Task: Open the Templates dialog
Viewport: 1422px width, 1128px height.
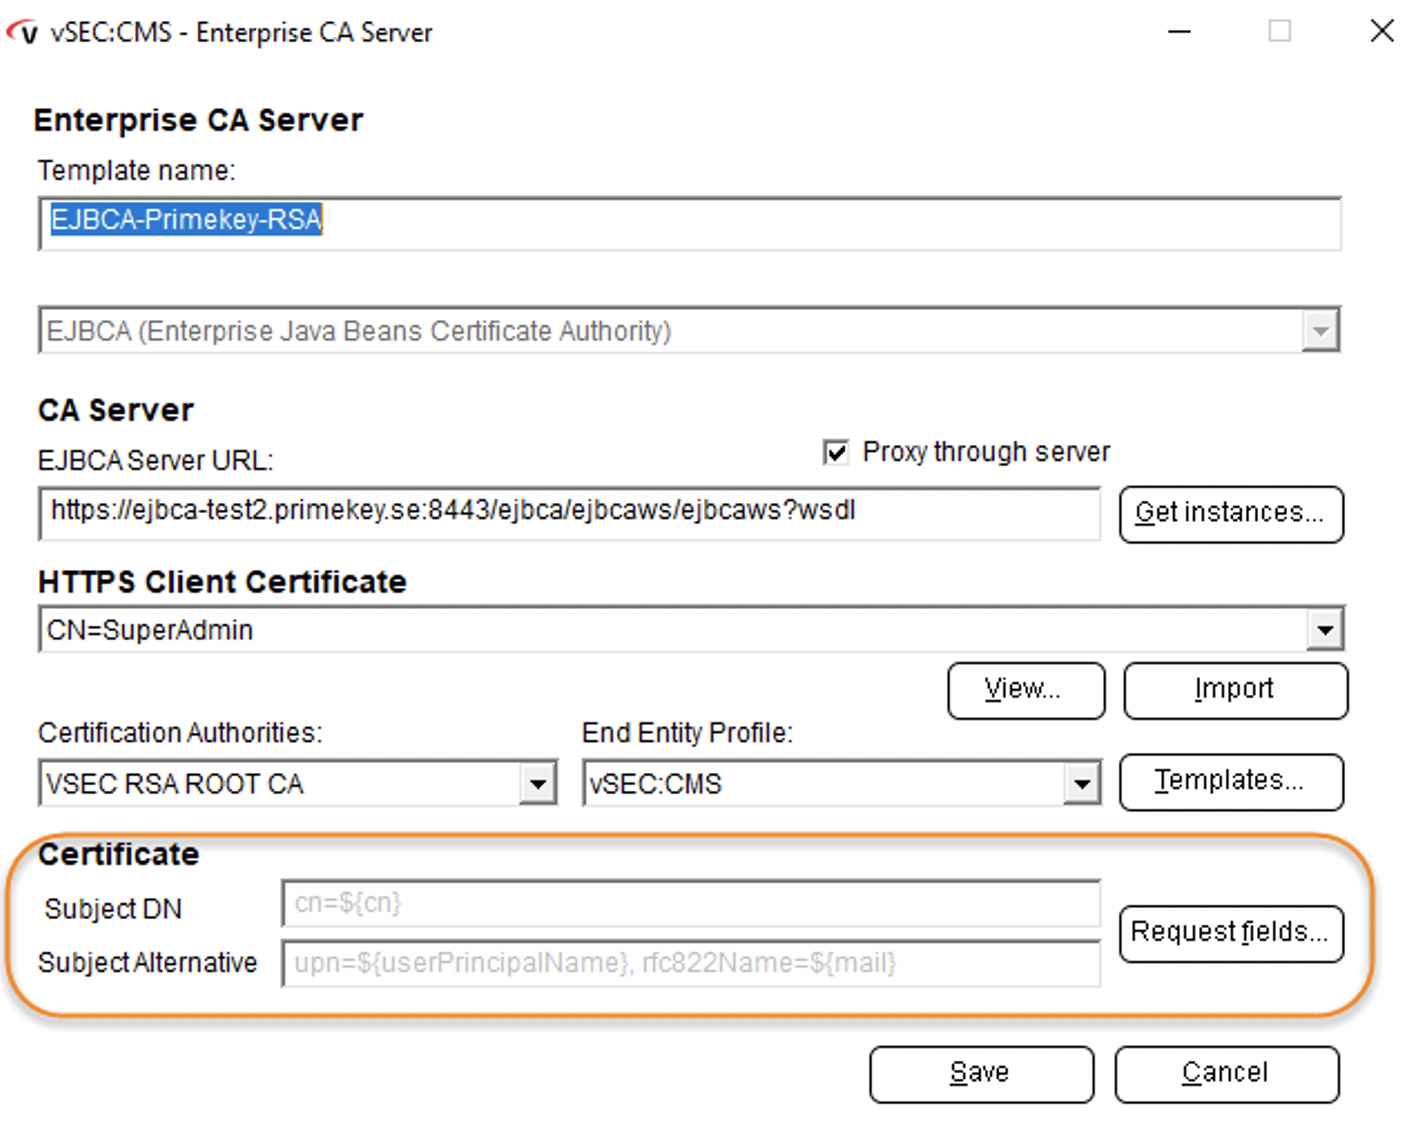Action: pyautogui.click(x=1231, y=781)
